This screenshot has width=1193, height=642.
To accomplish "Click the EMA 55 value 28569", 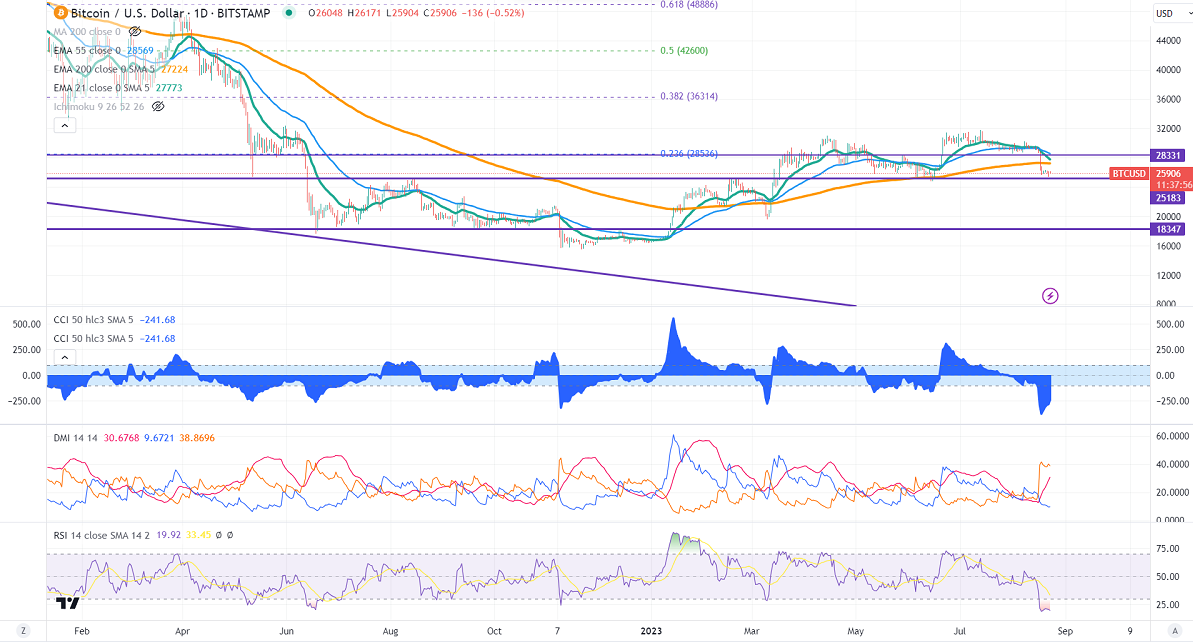I will pyautogui.click(x=140, y=50).
